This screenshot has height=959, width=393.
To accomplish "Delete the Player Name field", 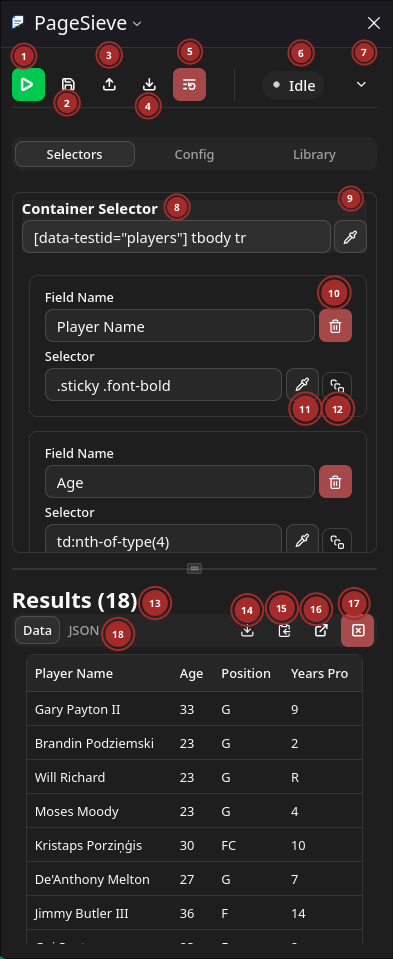I will pyautogui.click(x=335, y=325).
